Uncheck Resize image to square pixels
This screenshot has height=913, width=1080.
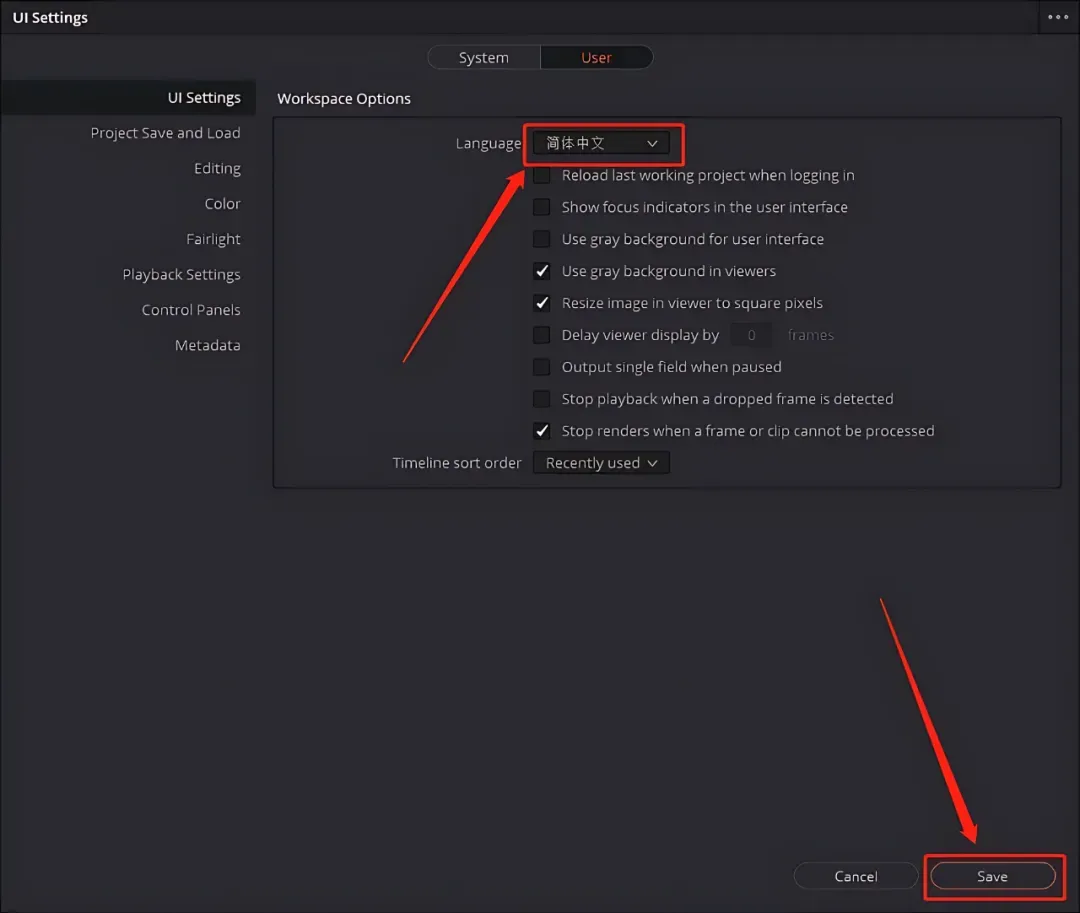click(542, 303)
